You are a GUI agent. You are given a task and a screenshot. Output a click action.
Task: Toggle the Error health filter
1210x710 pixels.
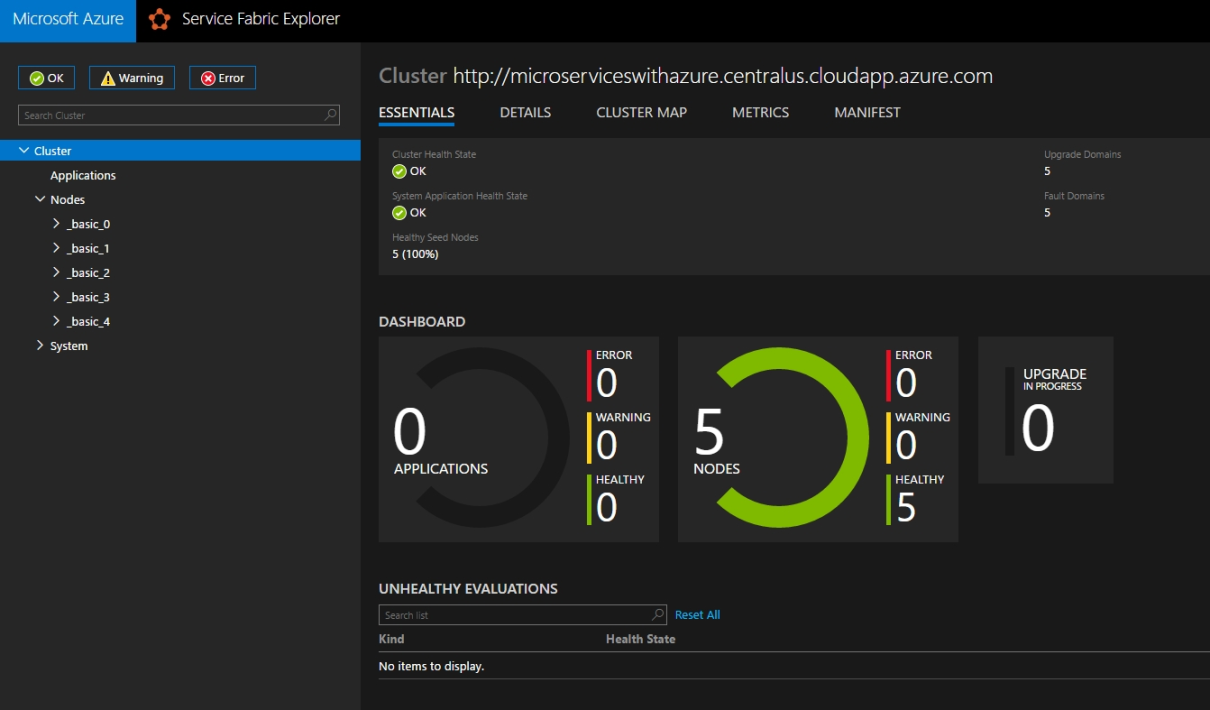pyautogui.click(x=222, y=78)
